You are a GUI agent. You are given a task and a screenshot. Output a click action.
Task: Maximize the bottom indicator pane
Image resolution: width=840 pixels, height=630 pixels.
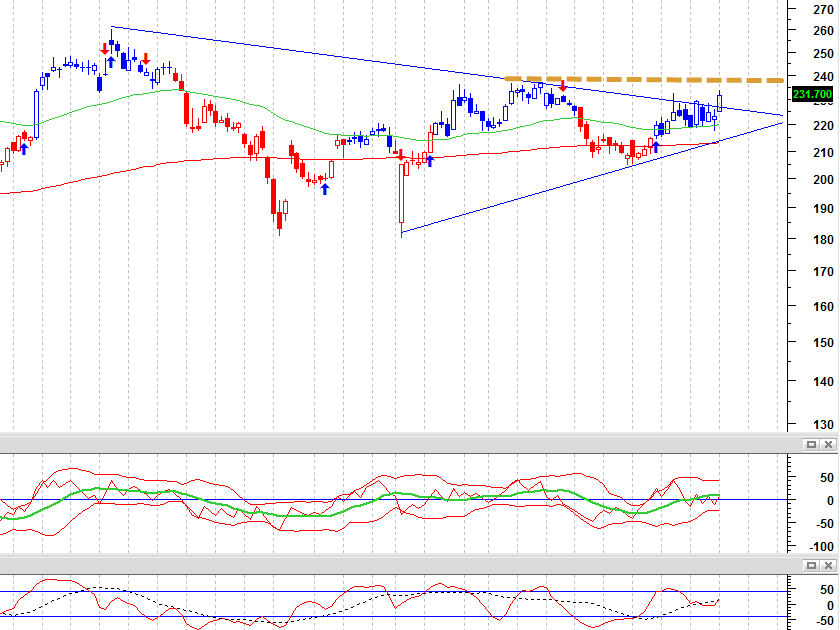coord(811,565)
